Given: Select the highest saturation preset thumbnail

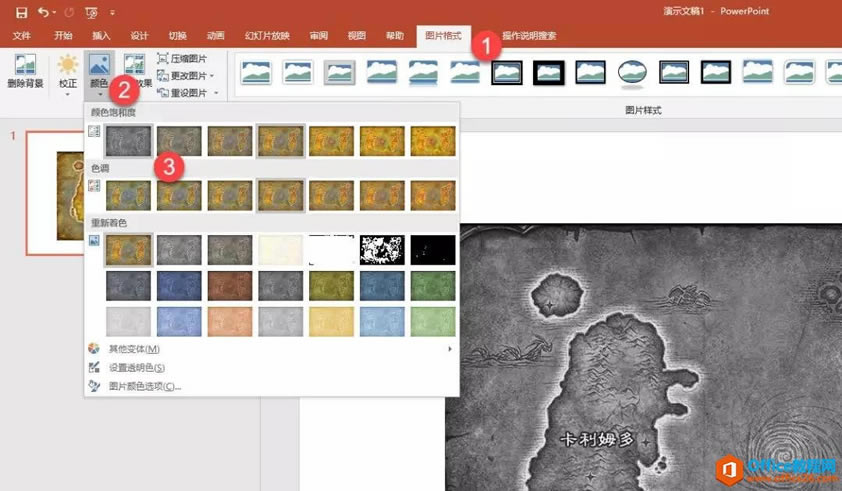Looking at the screenshot, I should 433,141.
